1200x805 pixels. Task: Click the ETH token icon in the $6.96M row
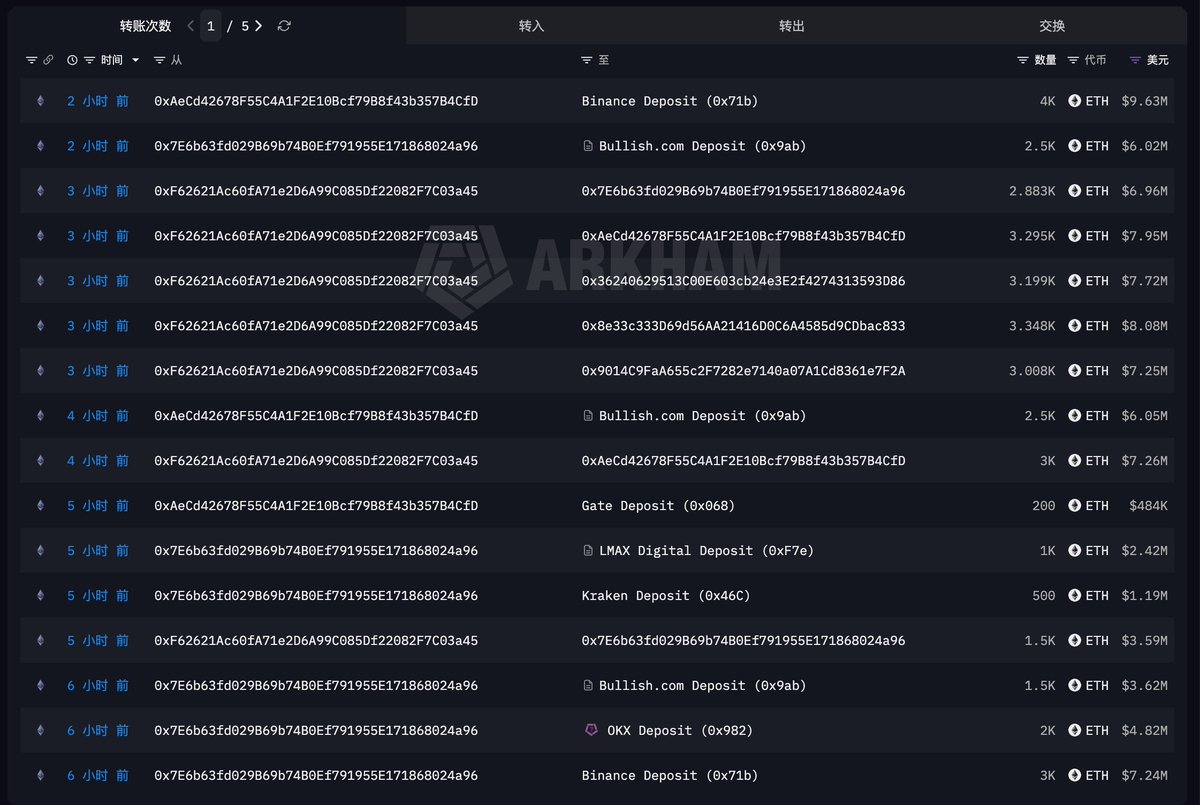coord(1075,191)
